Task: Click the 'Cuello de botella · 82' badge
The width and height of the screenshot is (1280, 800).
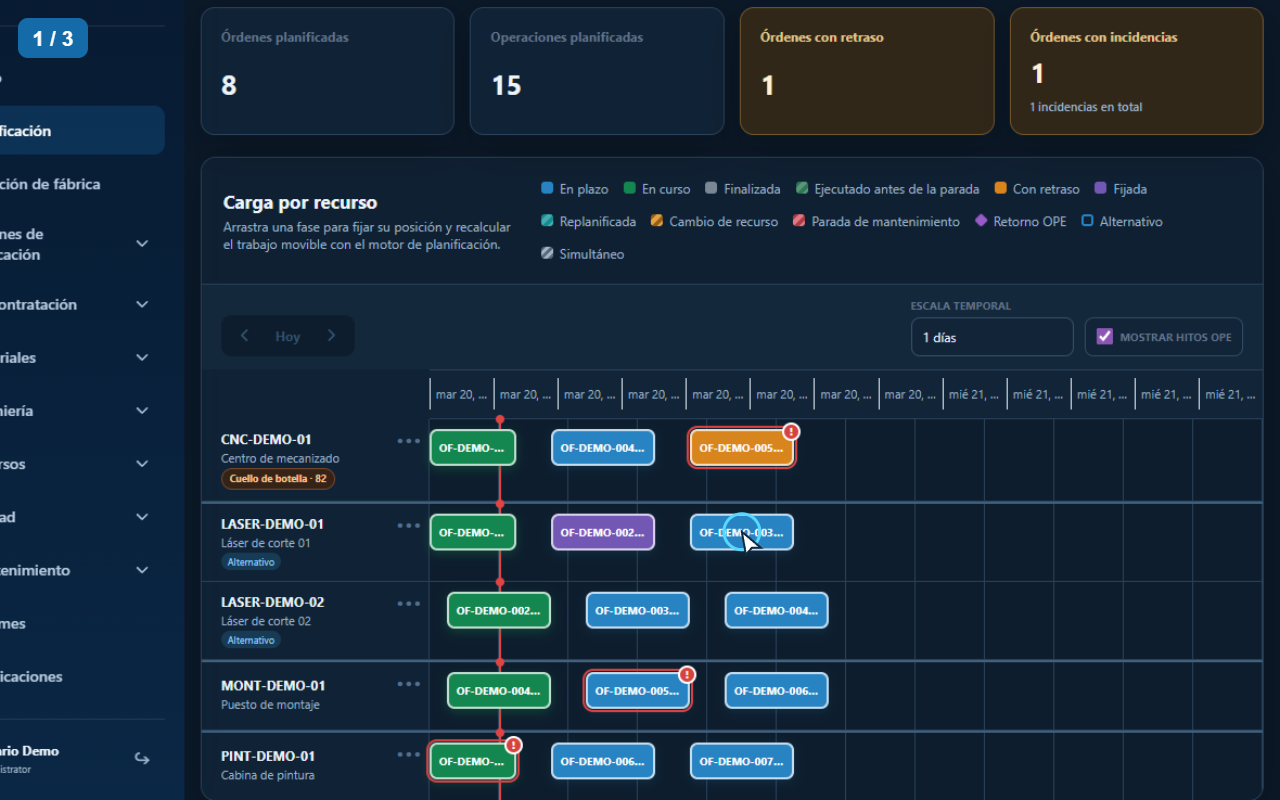Action: (x=278, y=479)
